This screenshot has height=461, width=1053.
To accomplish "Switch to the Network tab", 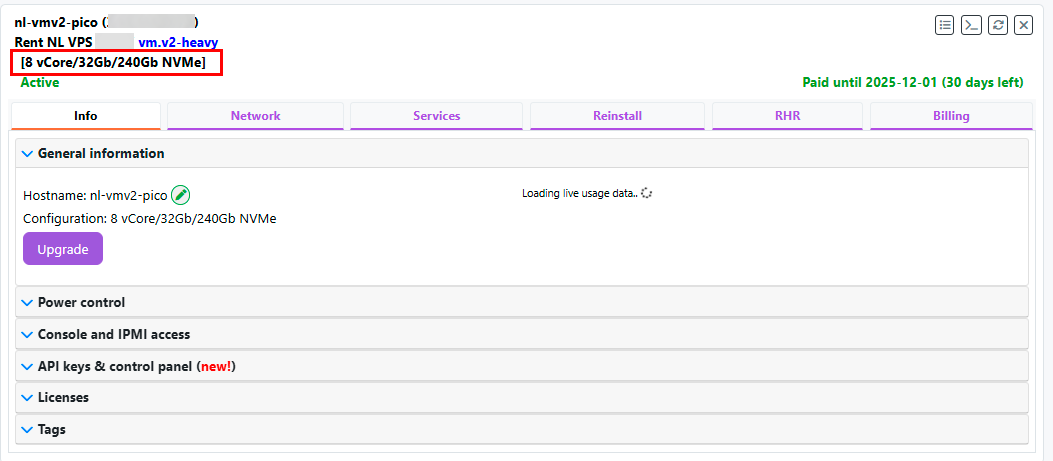I will coord(255,116).
